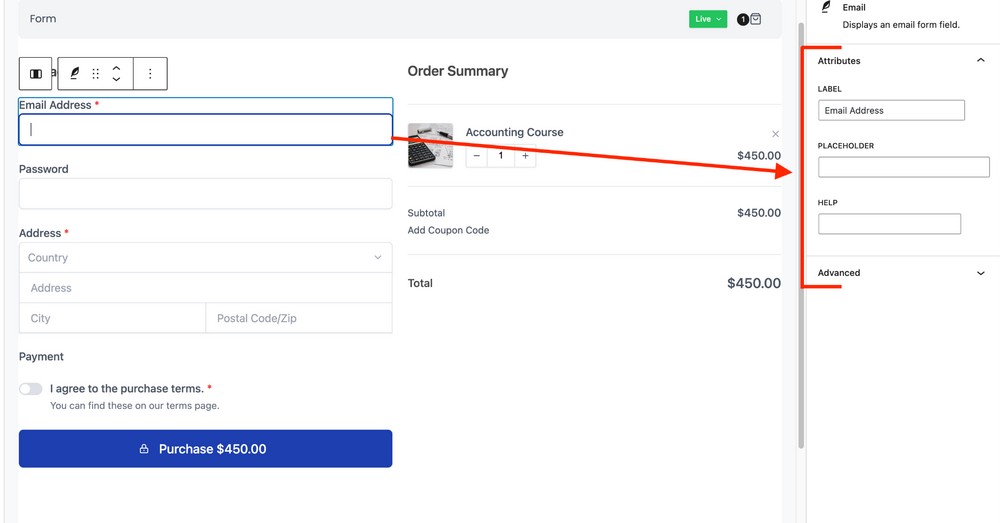The image size is (1000, 523).
Task: Click the Accounting Course product thumbnail
Action: click(x=430, y=146)
